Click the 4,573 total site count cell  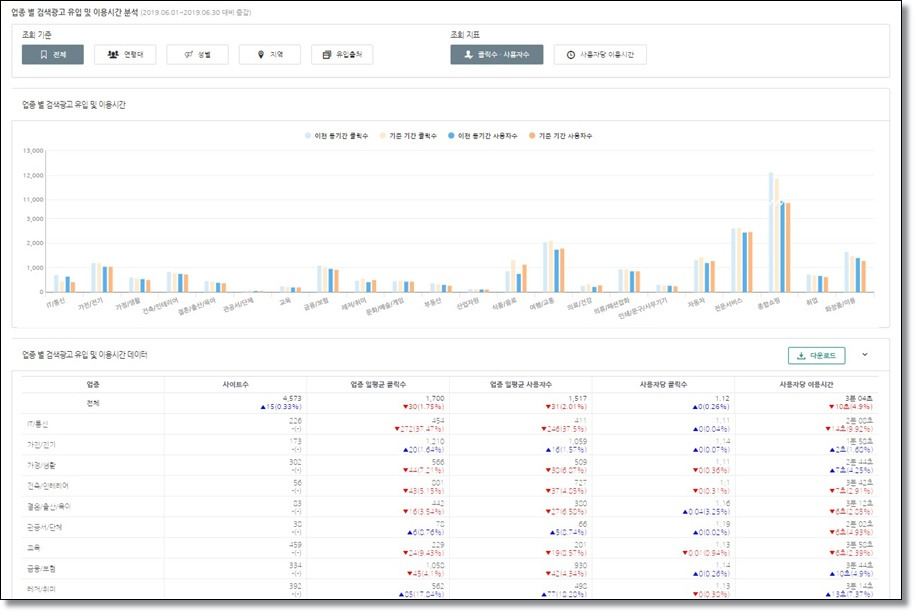pos(291,399)
